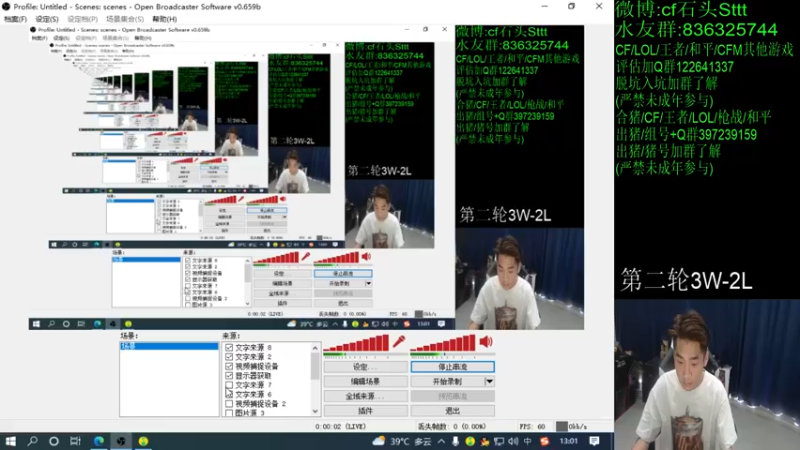Click sources list scrollbar thumb
This screenshot has width=800, height=450.
tap(315, 366)
